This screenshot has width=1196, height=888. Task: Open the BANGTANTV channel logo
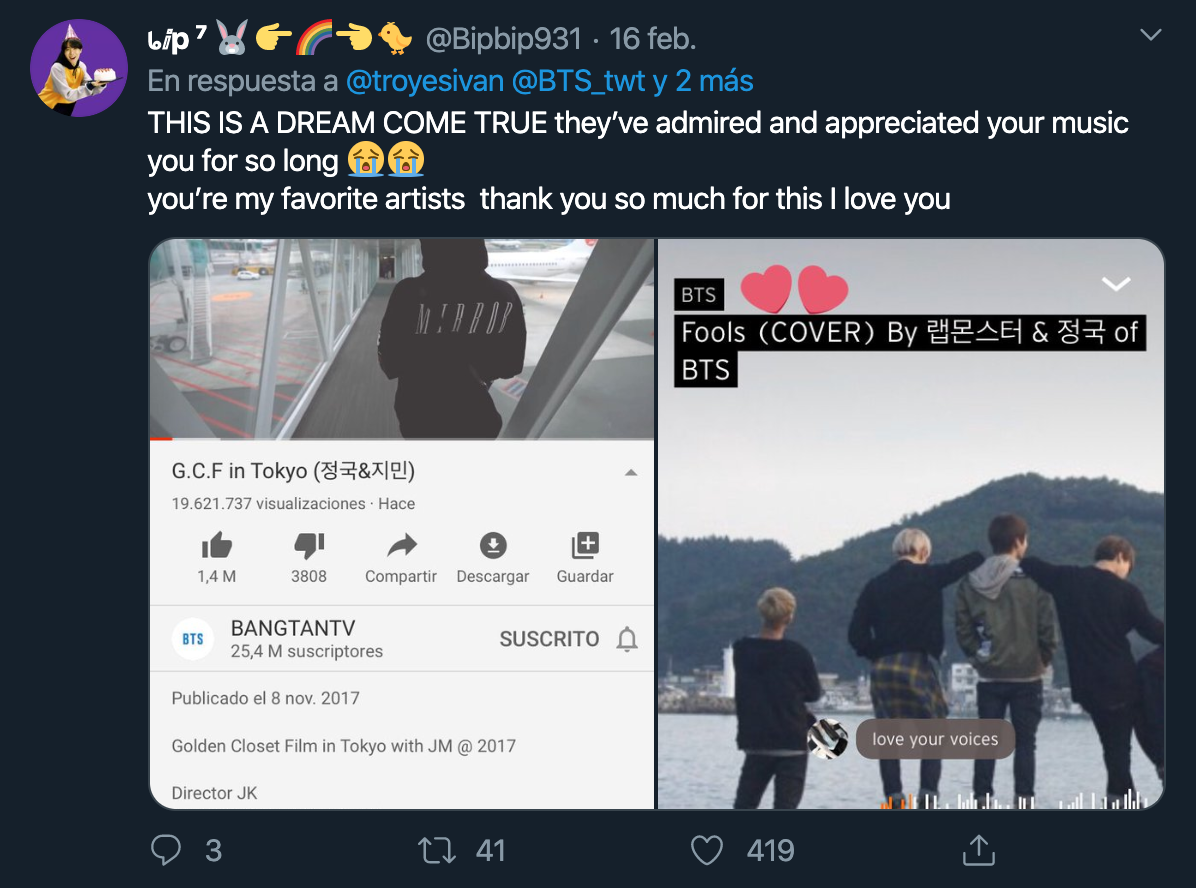[x=193, y=639]
